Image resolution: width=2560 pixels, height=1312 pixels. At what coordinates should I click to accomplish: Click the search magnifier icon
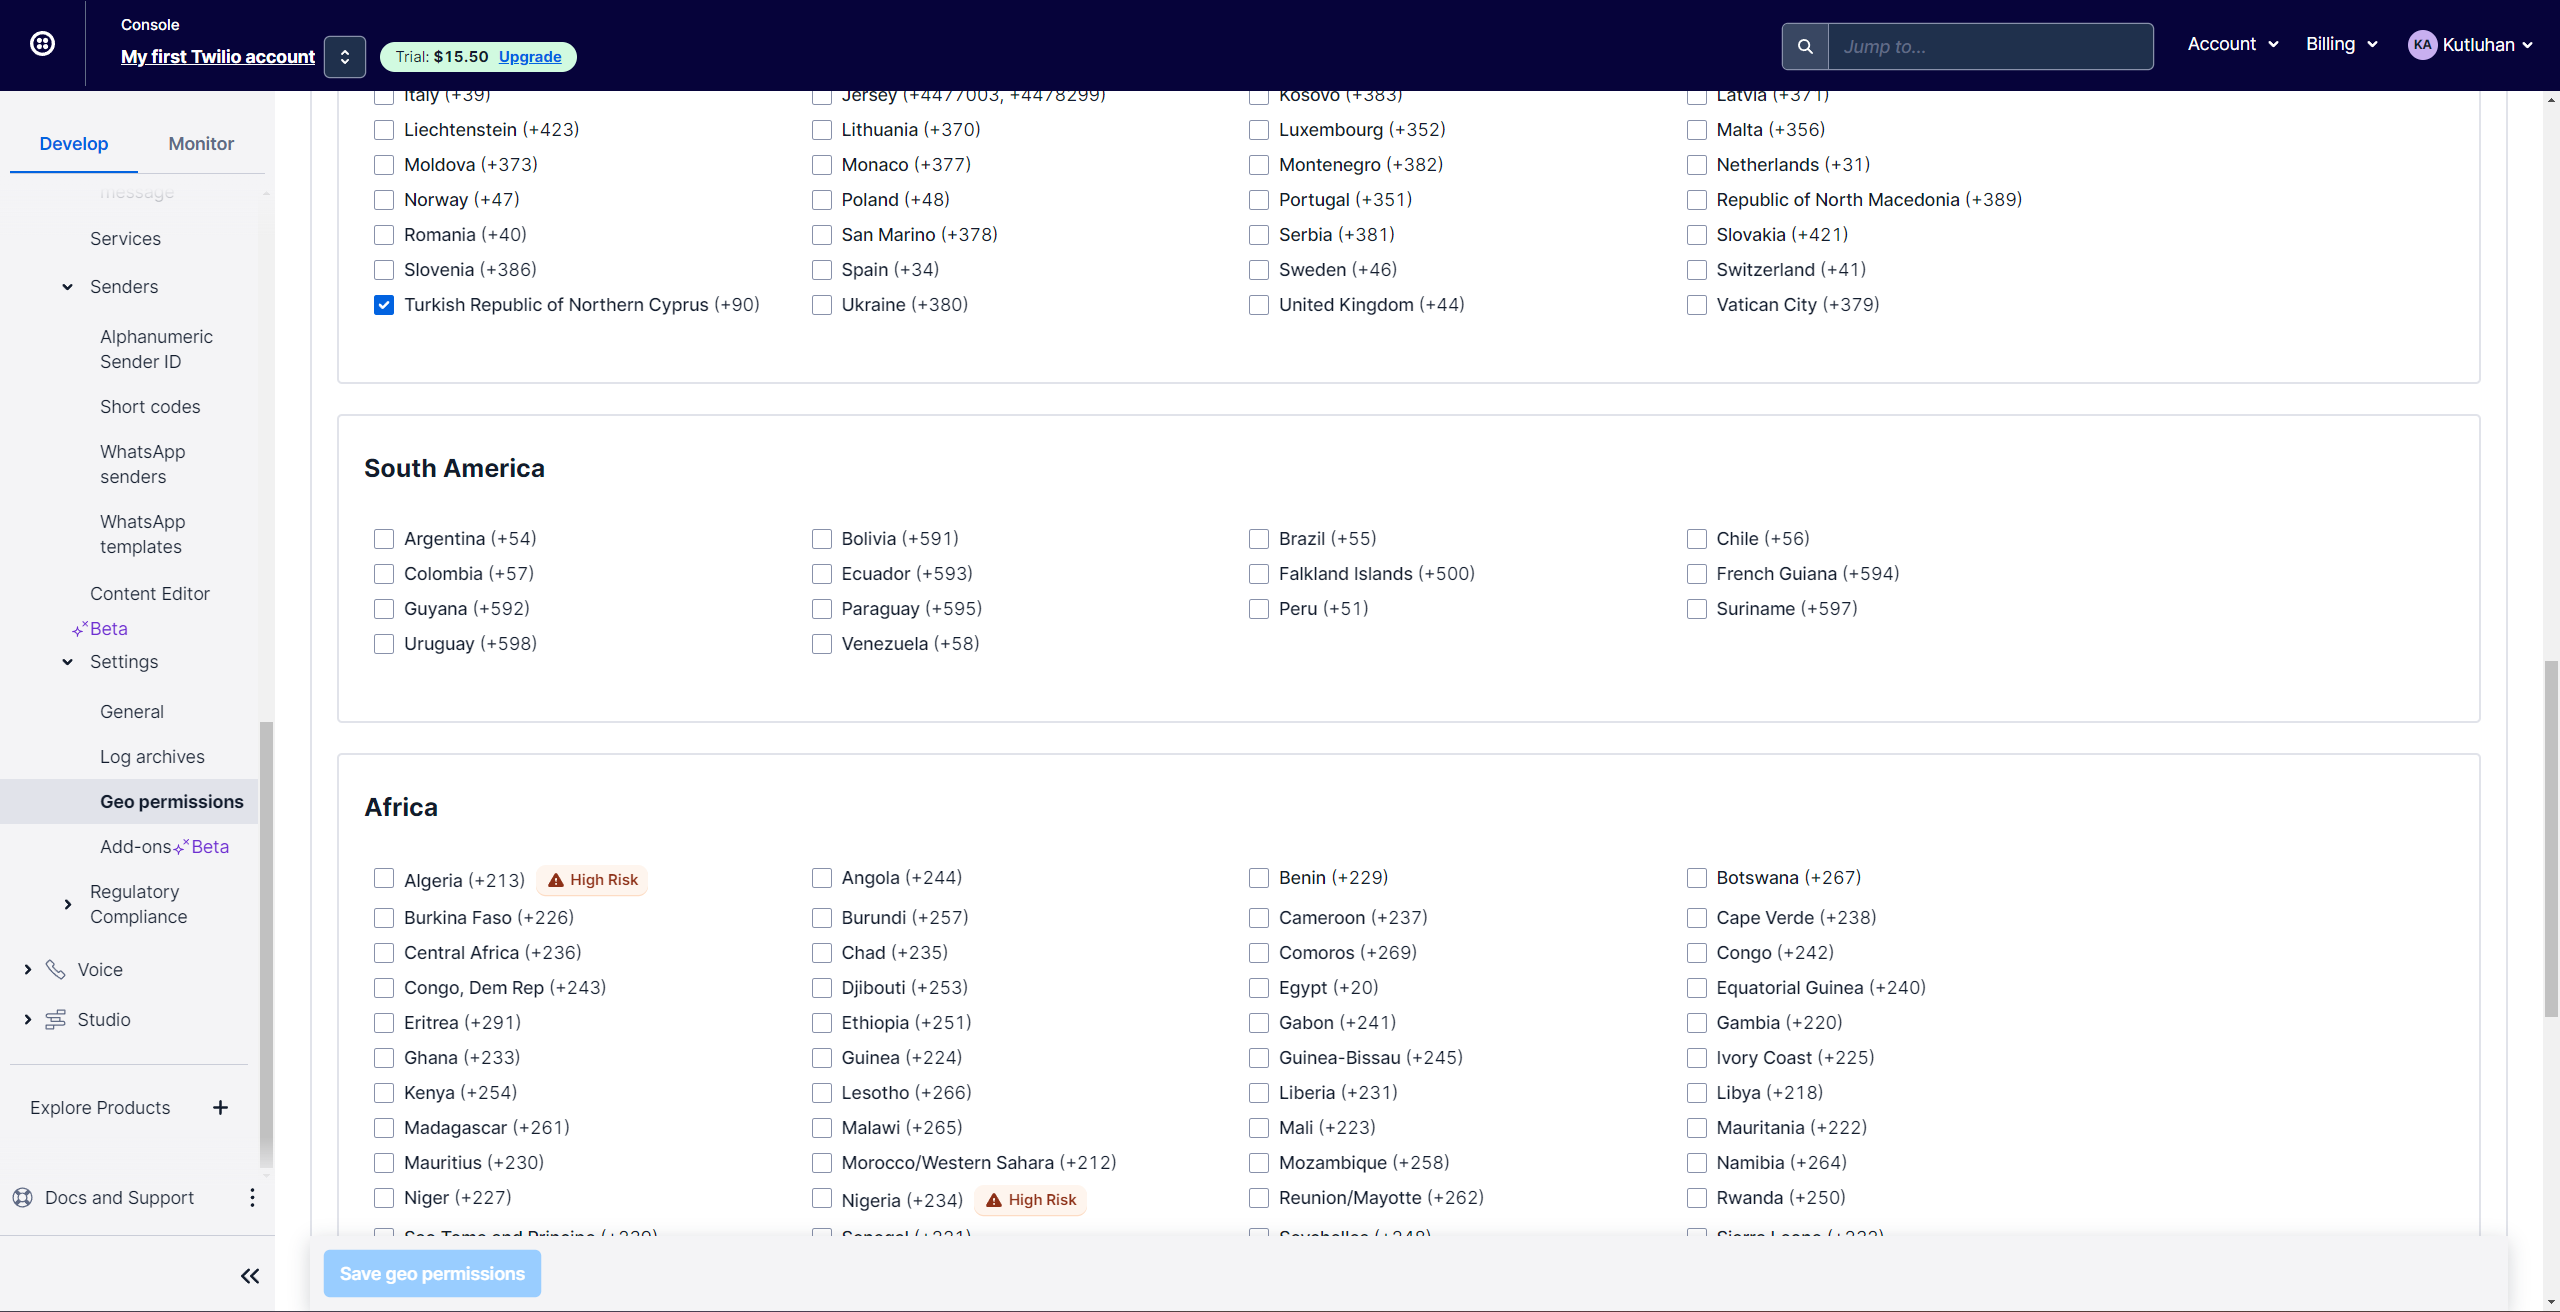point(1805,46)
